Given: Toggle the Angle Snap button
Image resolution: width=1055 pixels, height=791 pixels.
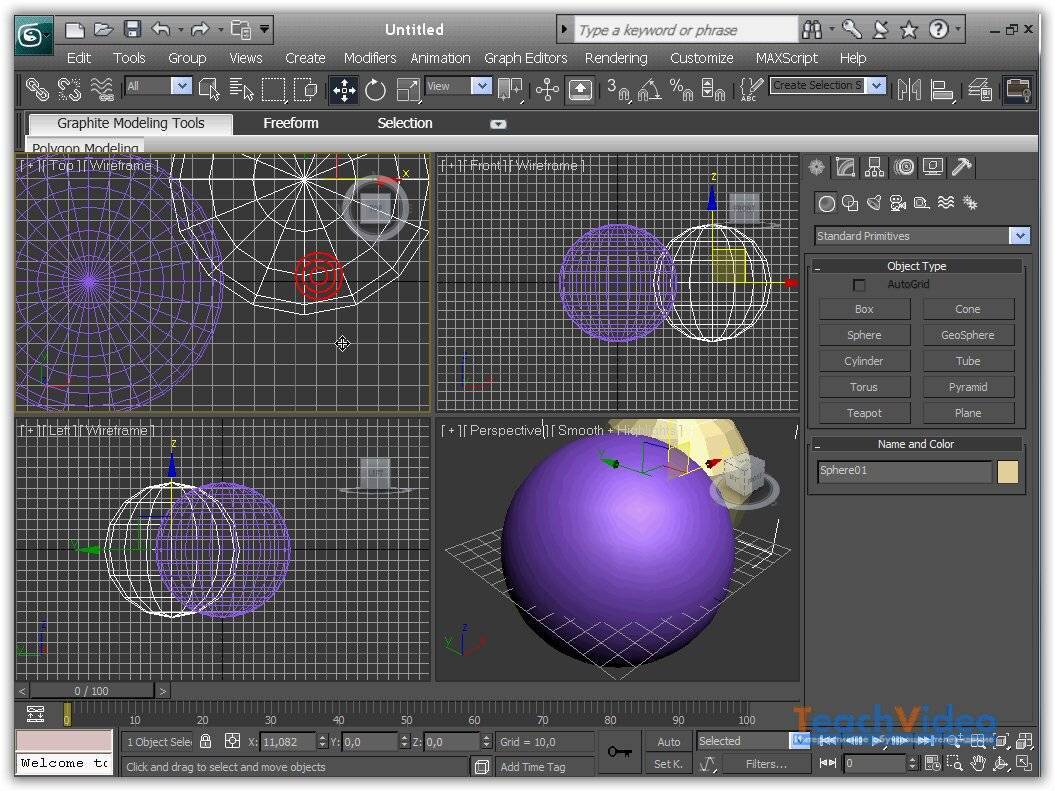Looking at the screenshot, I should pyautogui.click(x=648, y=90).
